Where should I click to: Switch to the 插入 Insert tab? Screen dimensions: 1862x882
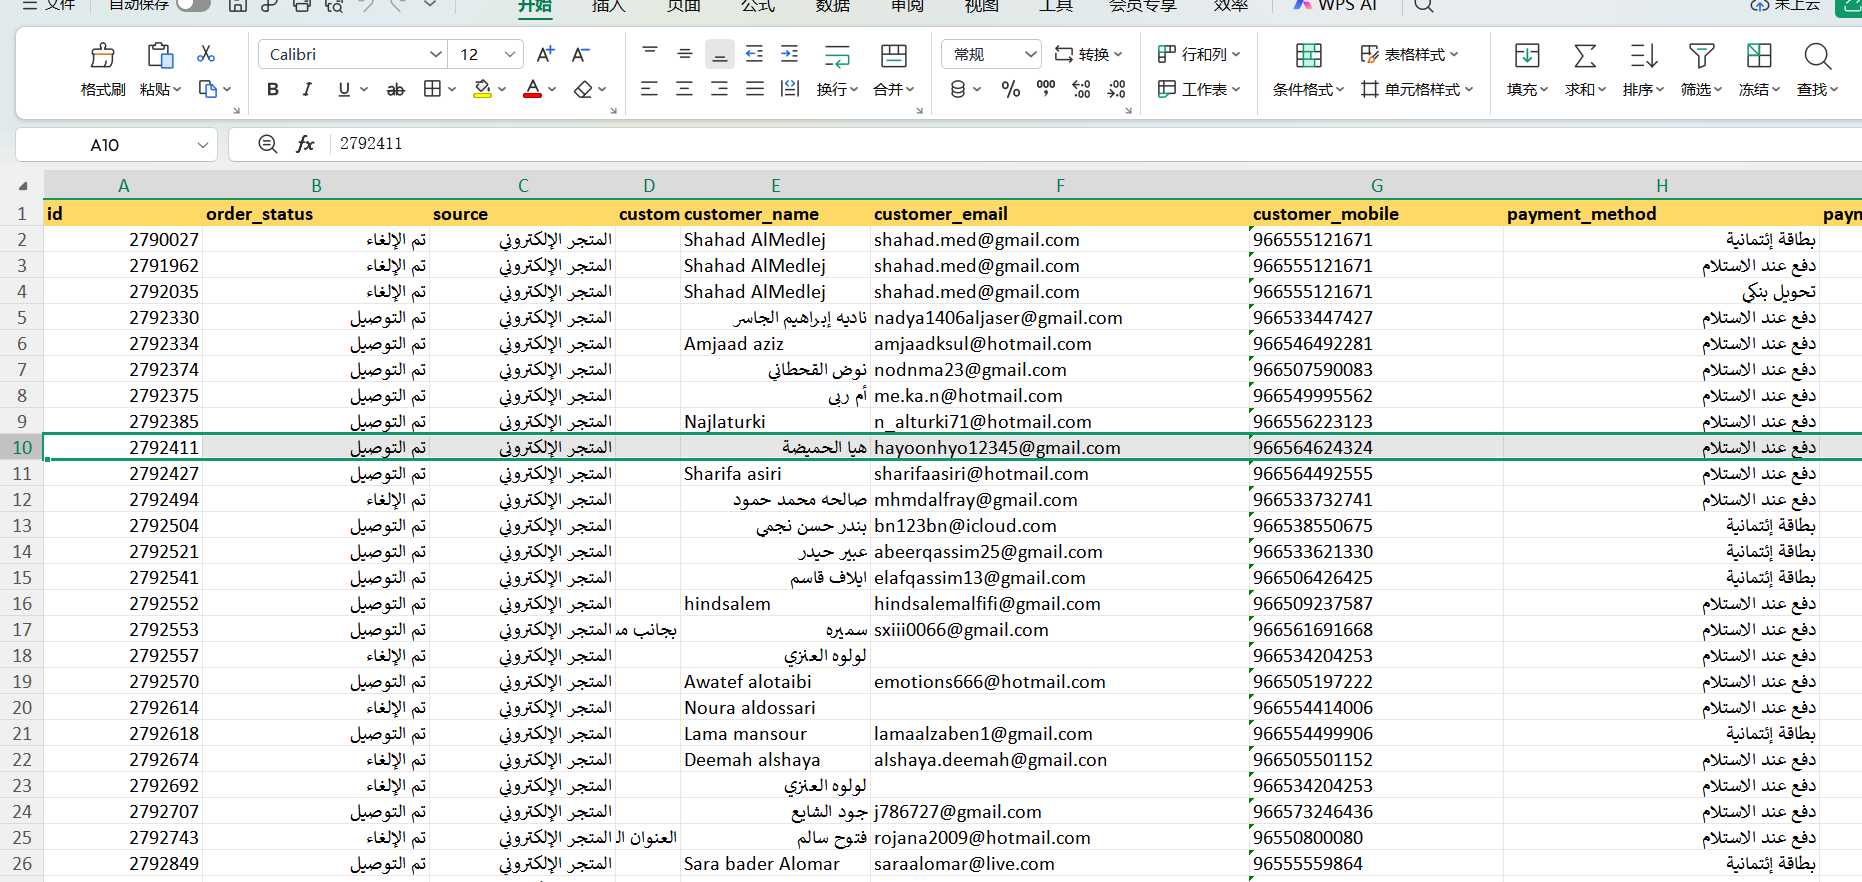pos(608,6)
